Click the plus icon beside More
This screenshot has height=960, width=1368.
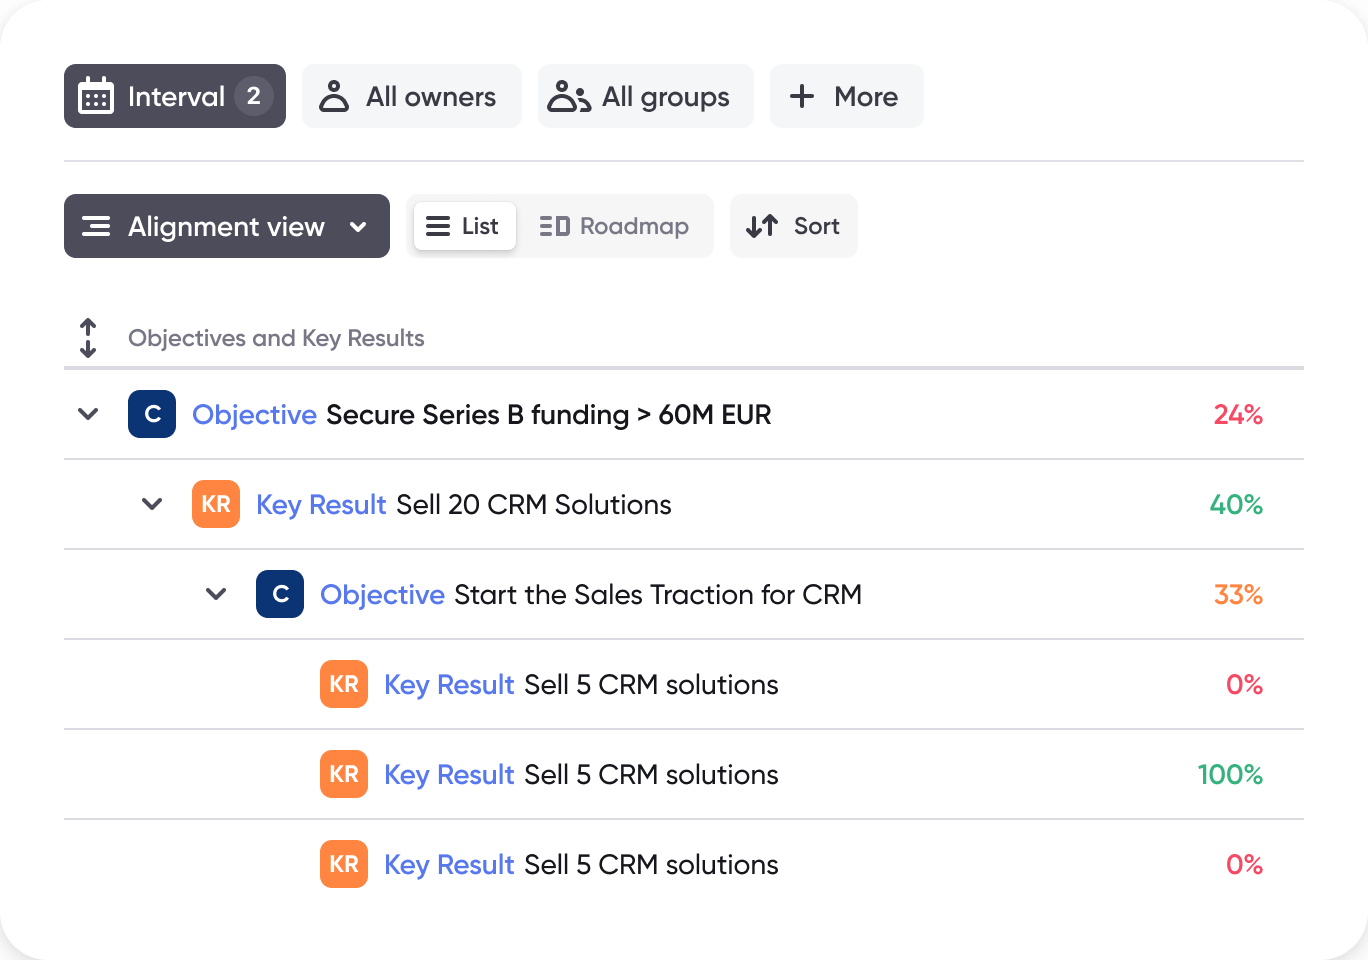pyautogui.click(x=802, y=96)
